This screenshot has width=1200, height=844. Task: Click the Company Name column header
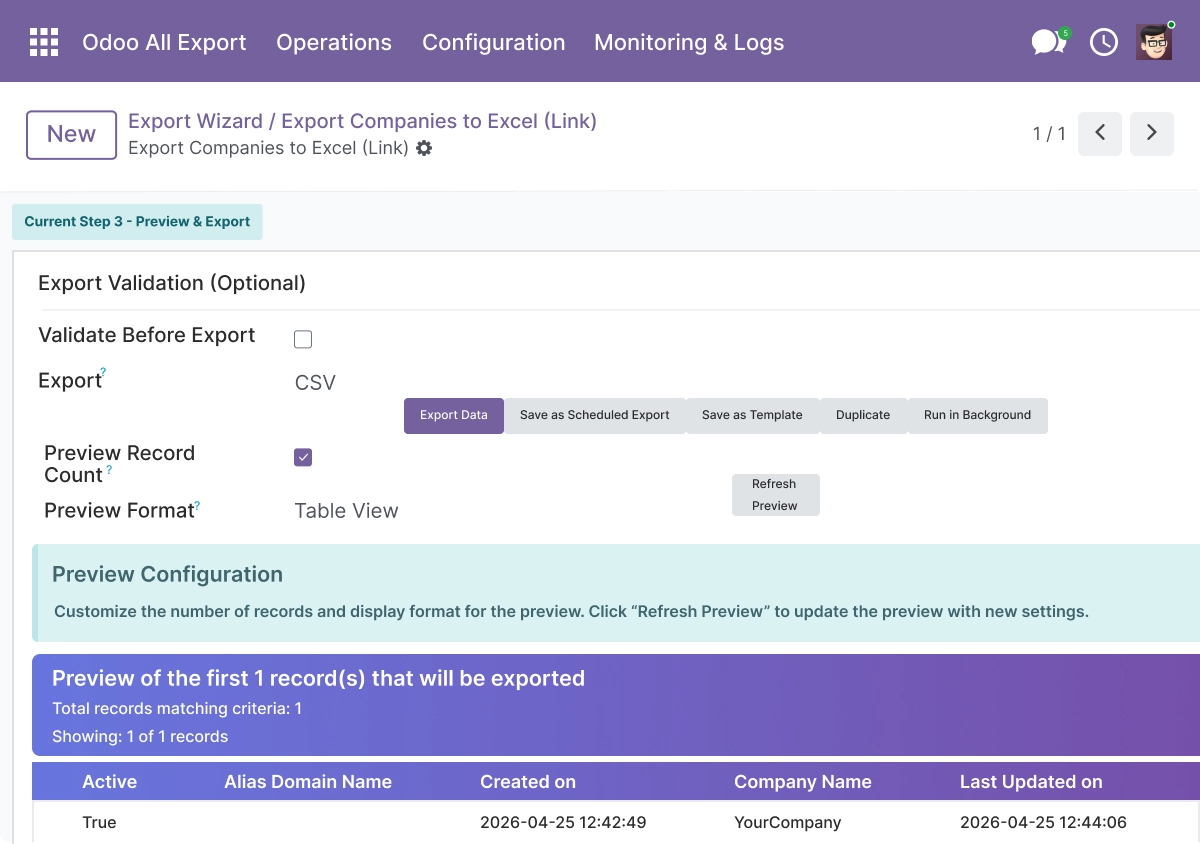click(803, 782)
